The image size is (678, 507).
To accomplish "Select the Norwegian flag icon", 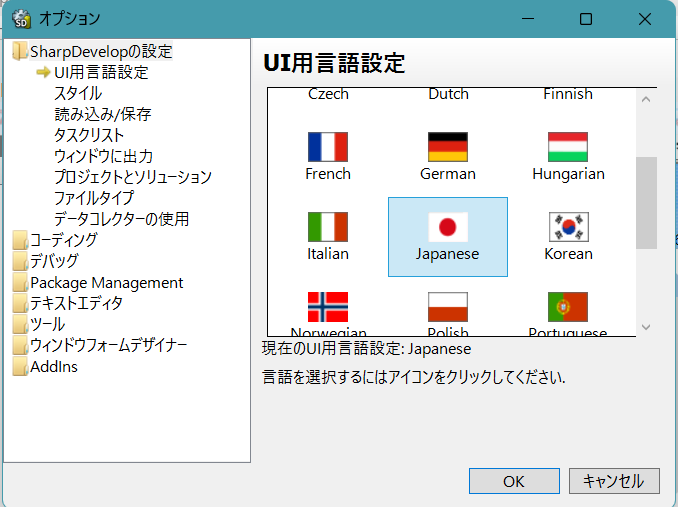I will click(x=327, y=307).
